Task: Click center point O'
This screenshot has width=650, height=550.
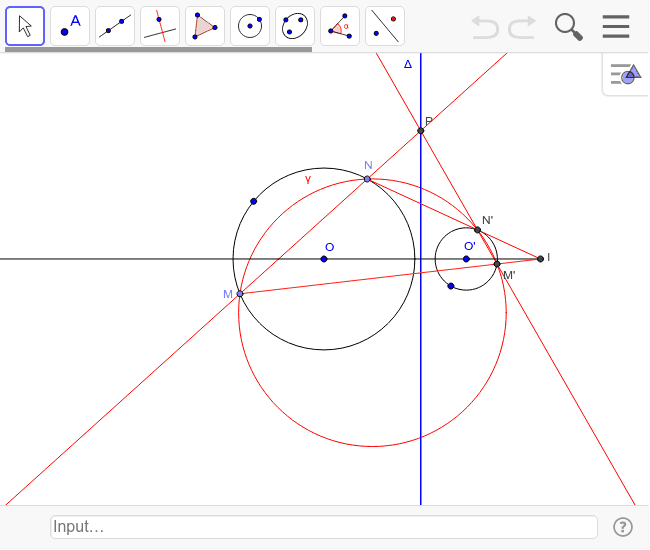Action: (466, 259)
